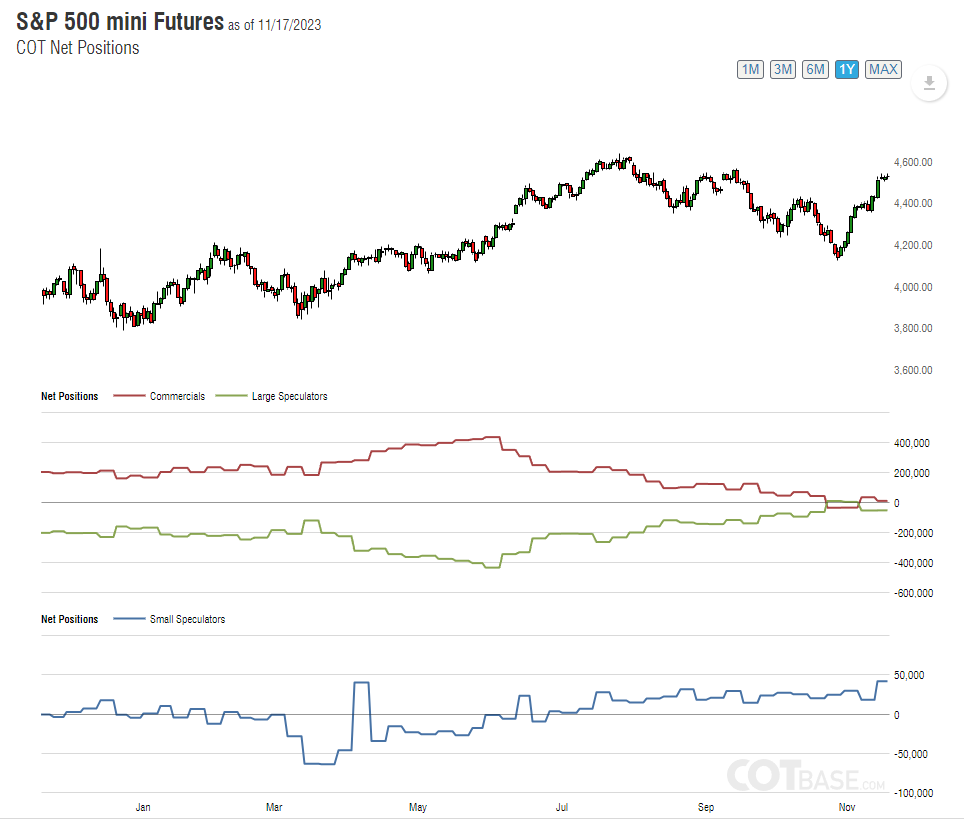The width and height of the screenshot is (964, 819).
Task: Click the 4,600.00 price axis label
Action: [913, 162]
